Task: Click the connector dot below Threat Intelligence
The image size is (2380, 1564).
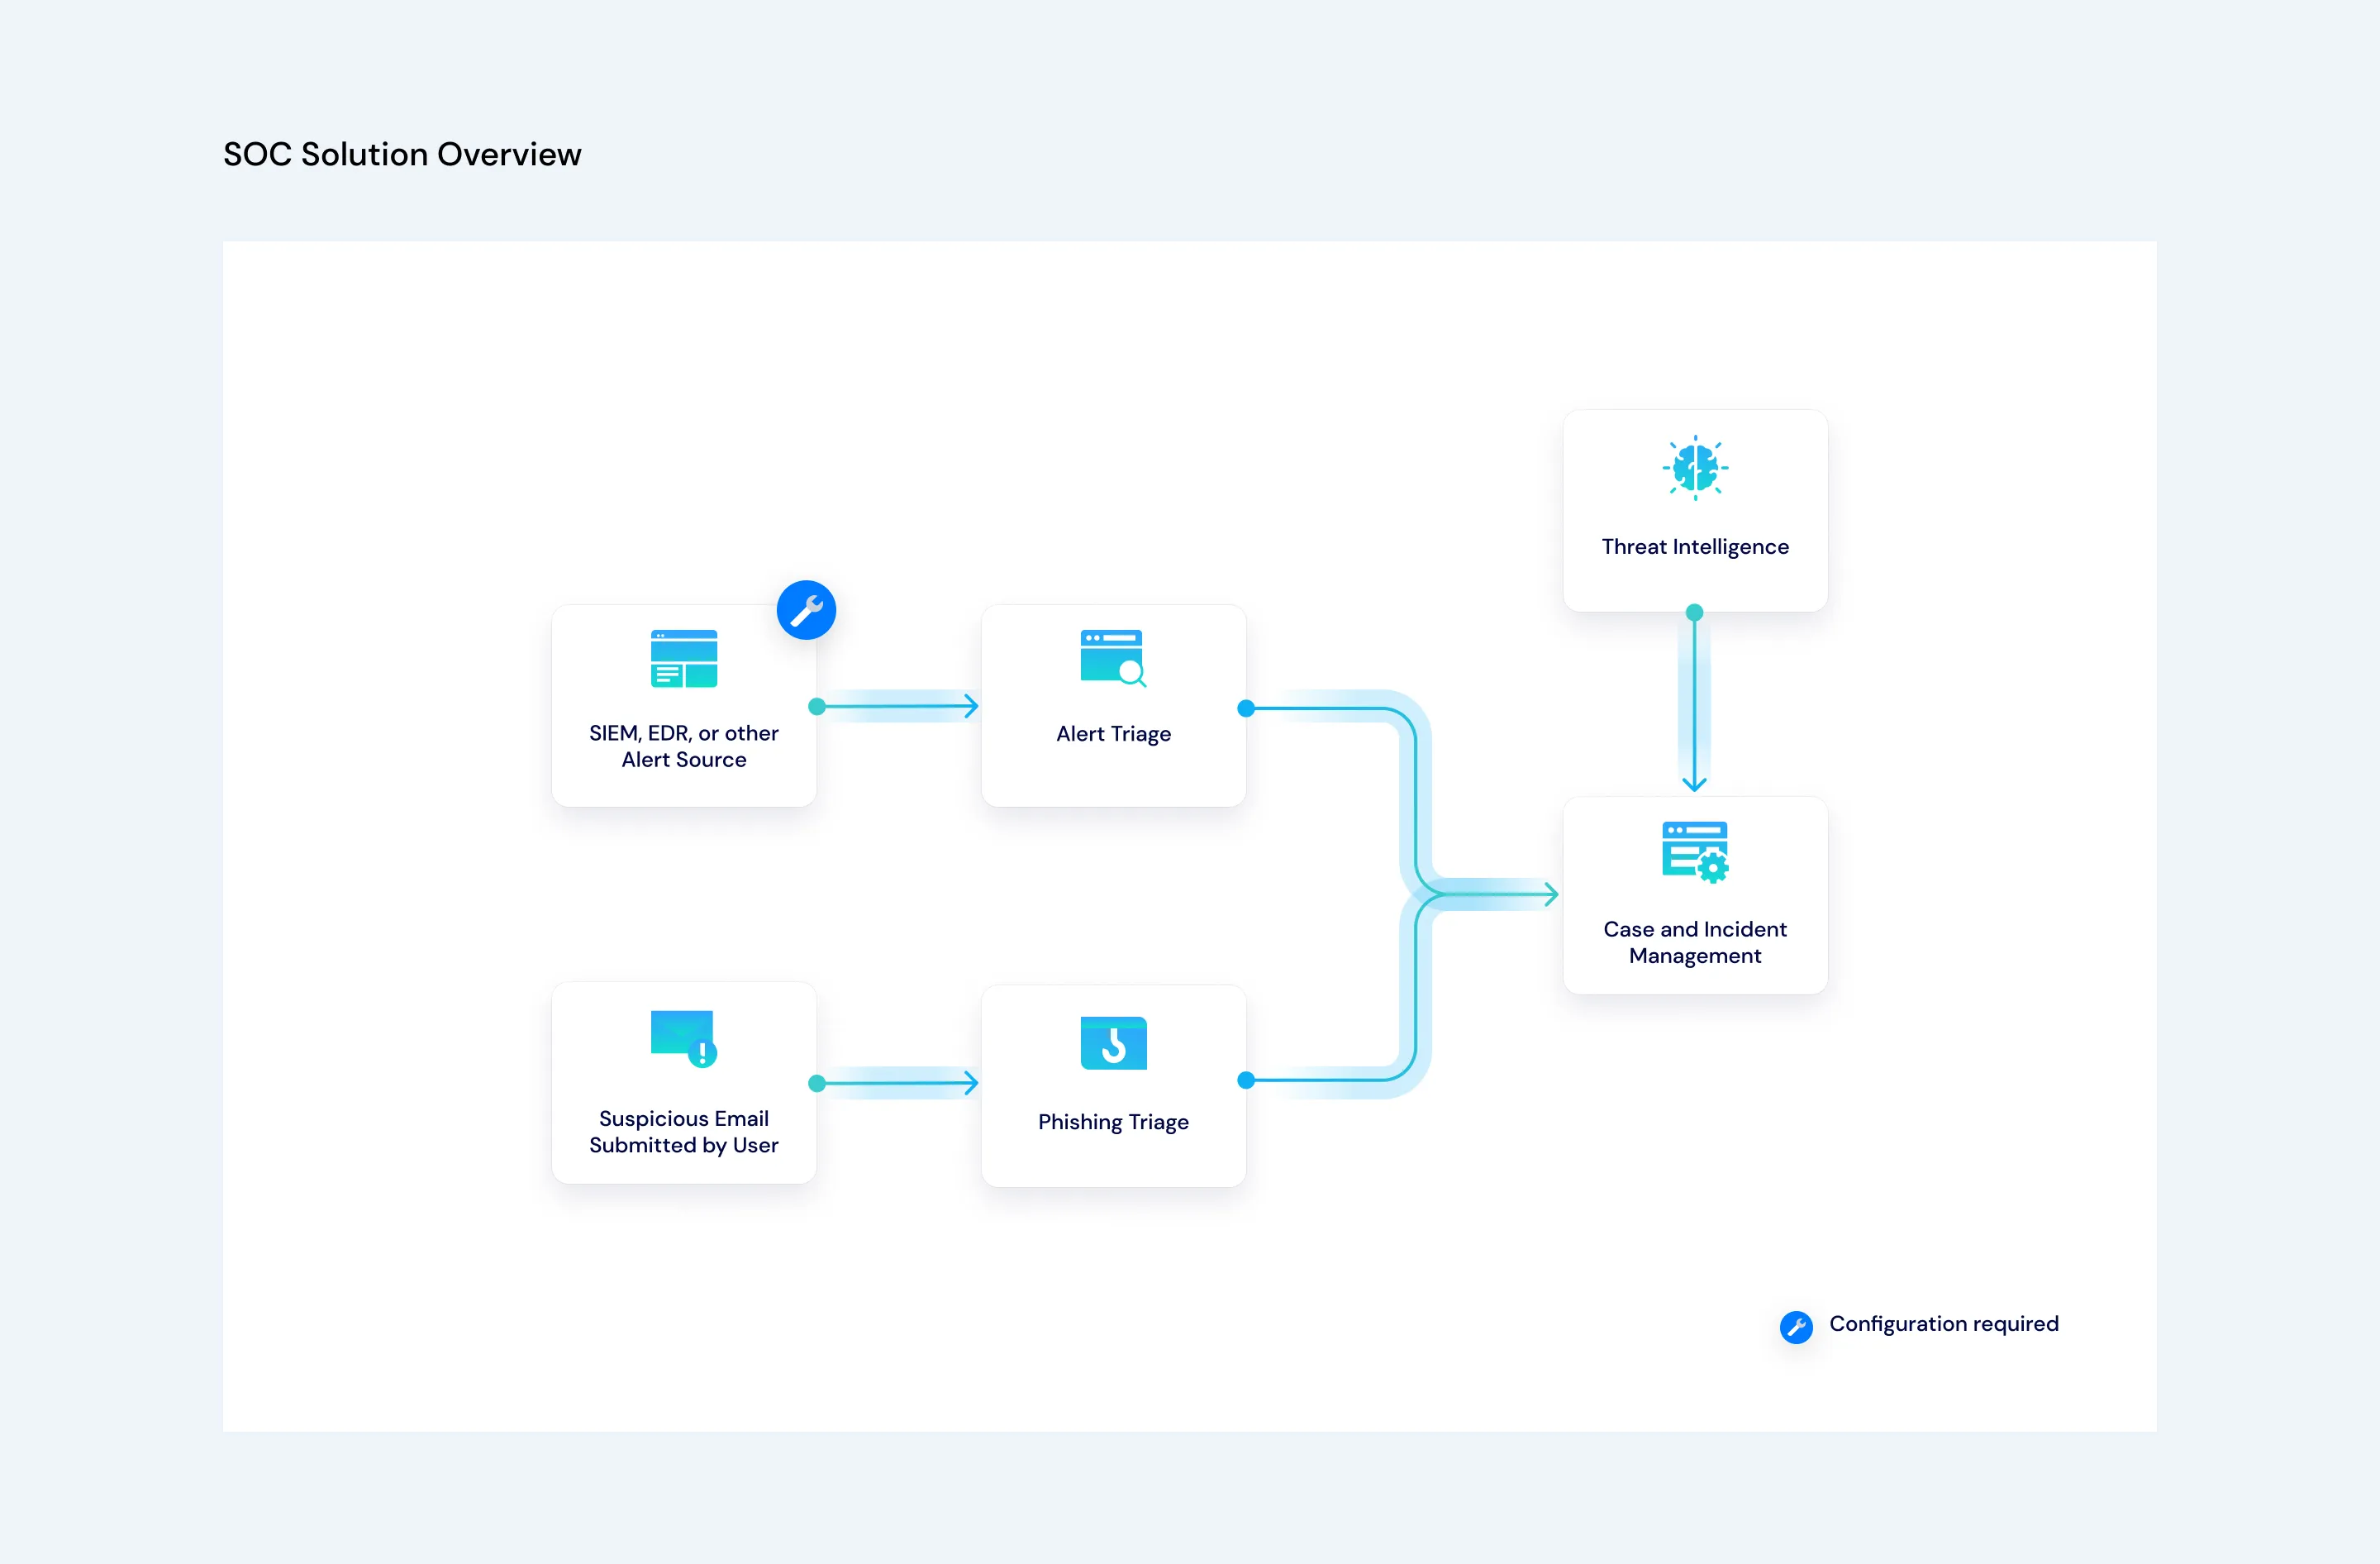Action: point(1694,612)
